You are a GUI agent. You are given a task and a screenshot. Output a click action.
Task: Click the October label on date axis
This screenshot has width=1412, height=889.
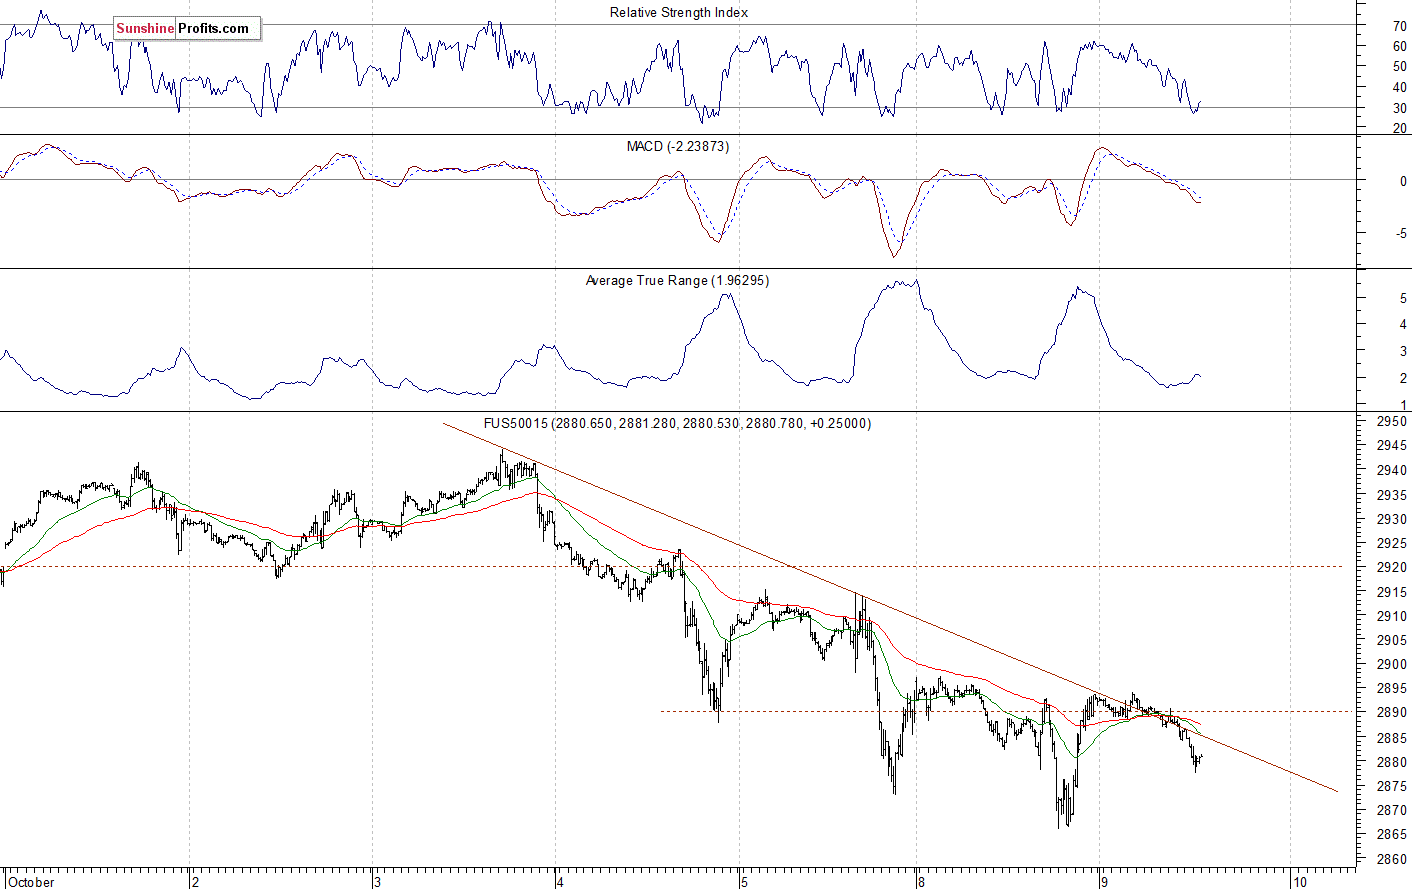click(30, 882)
